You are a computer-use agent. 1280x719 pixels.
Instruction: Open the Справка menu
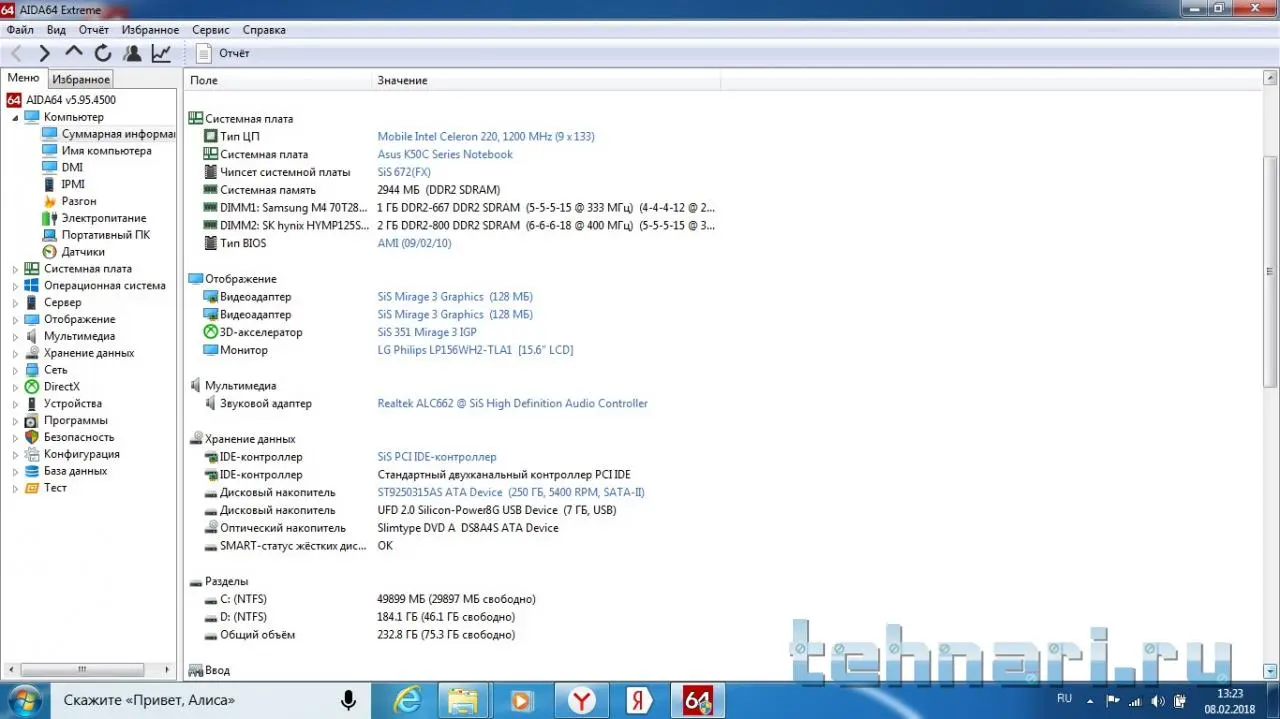tap(264, 30)
